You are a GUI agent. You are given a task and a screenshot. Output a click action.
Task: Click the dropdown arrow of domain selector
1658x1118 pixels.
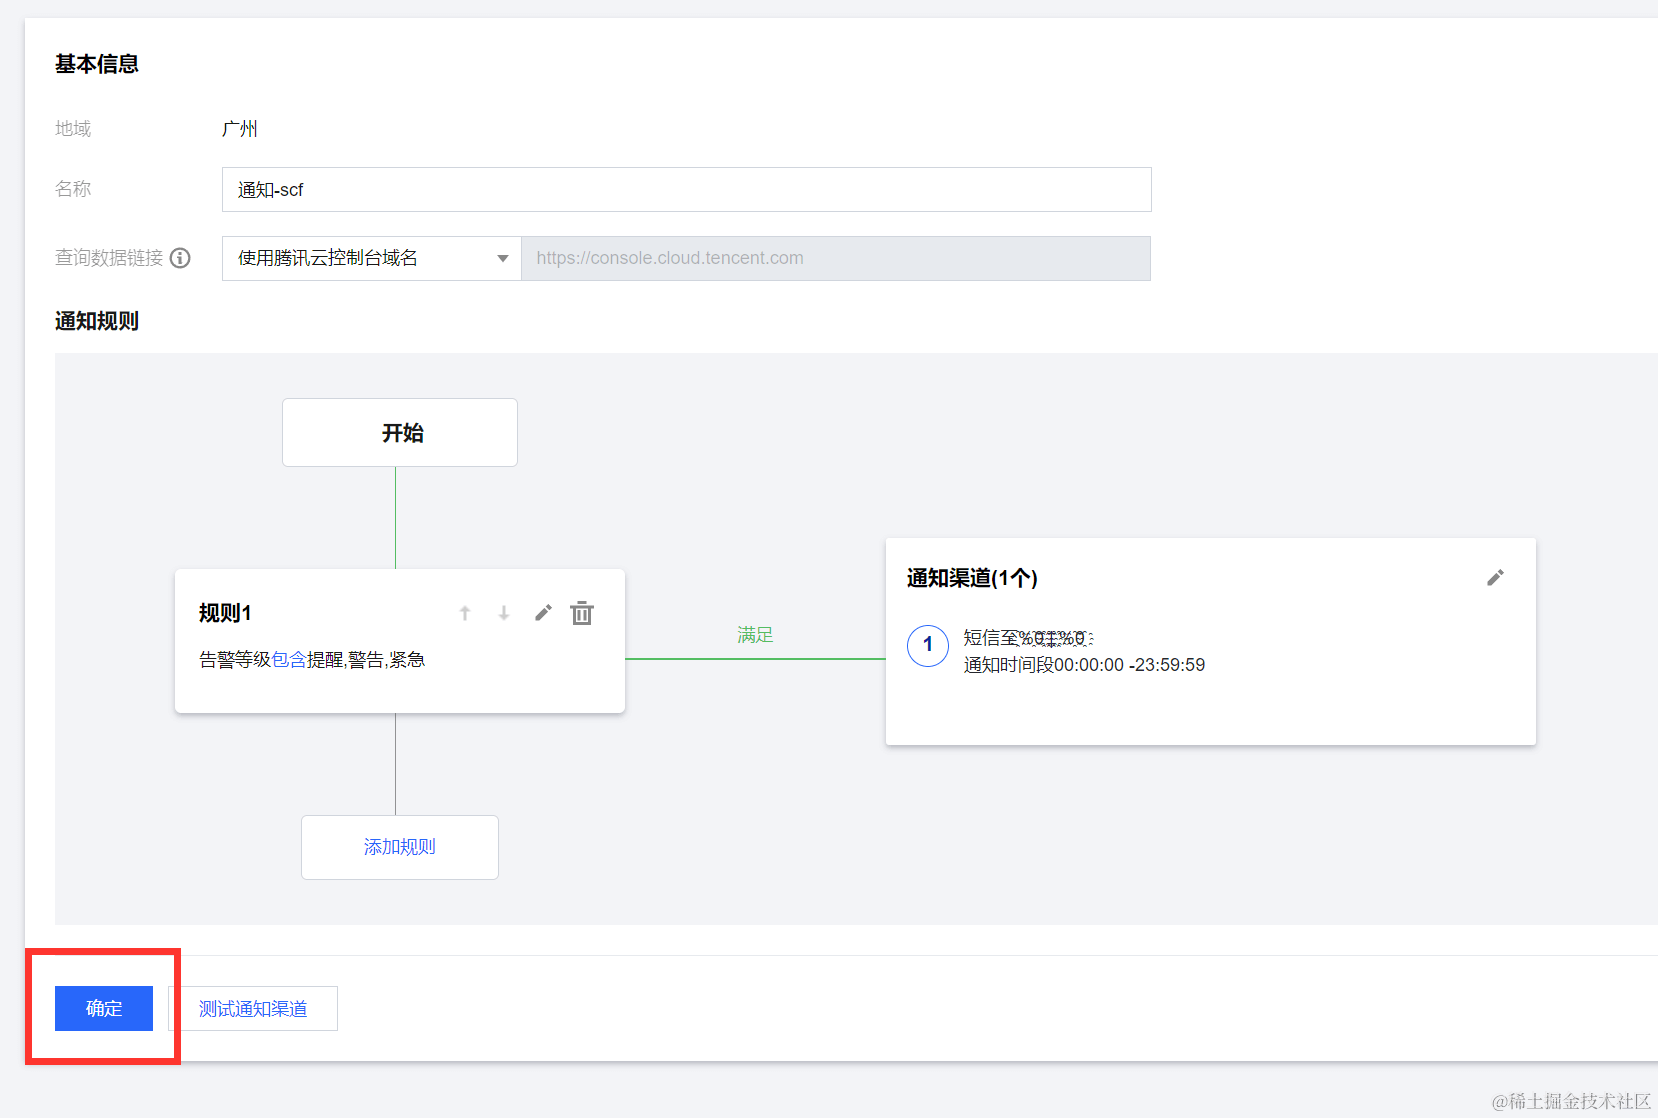pyautogui.click(x=503, y=258)
